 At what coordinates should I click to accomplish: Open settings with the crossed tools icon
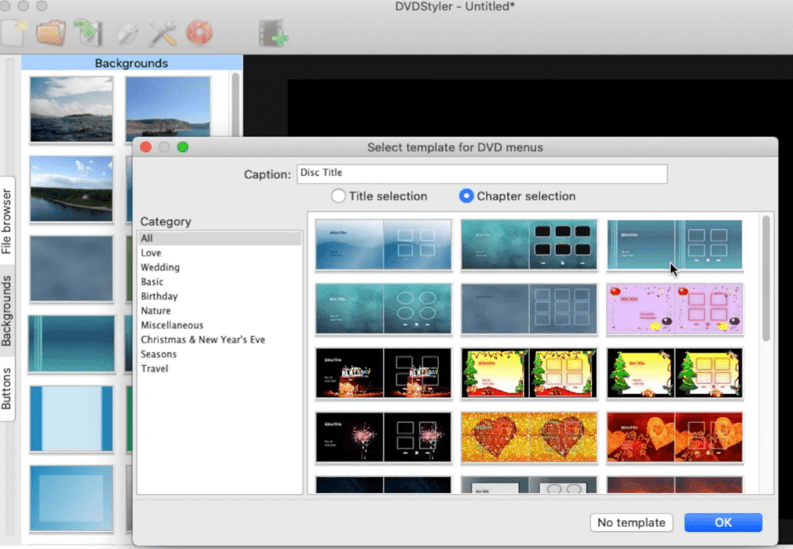[163, 33]
